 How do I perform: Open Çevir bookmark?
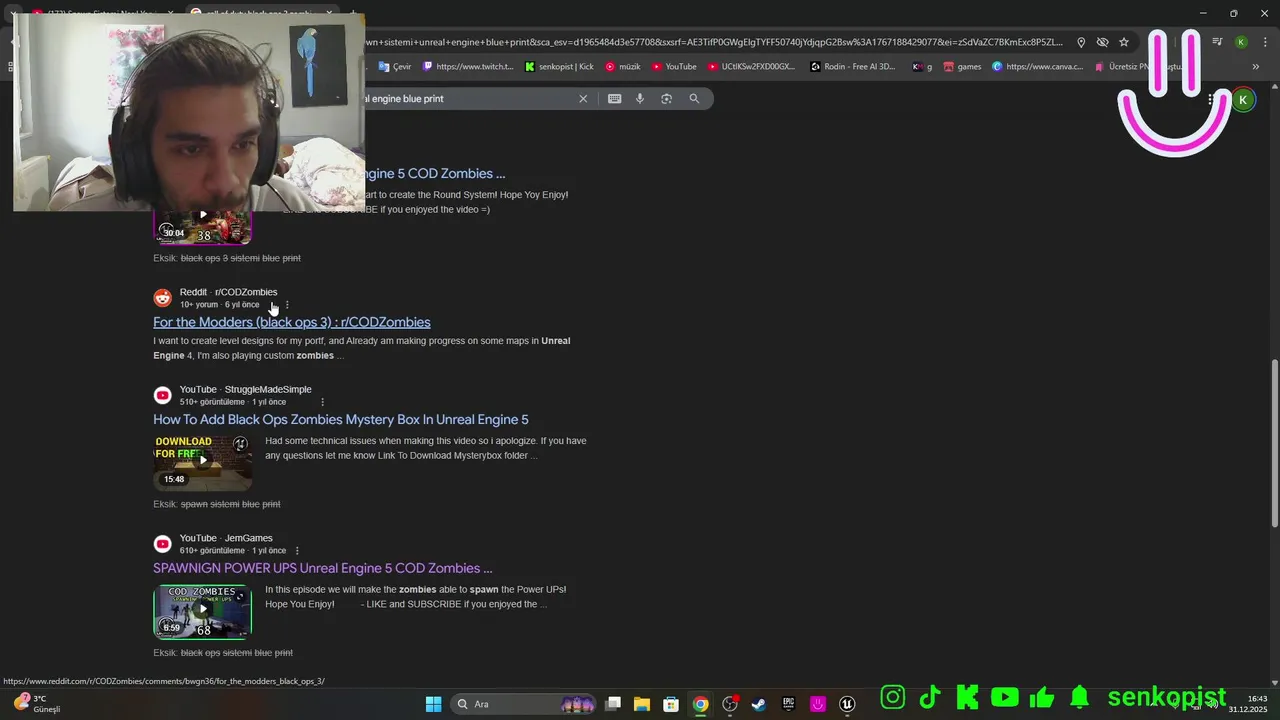395,67
